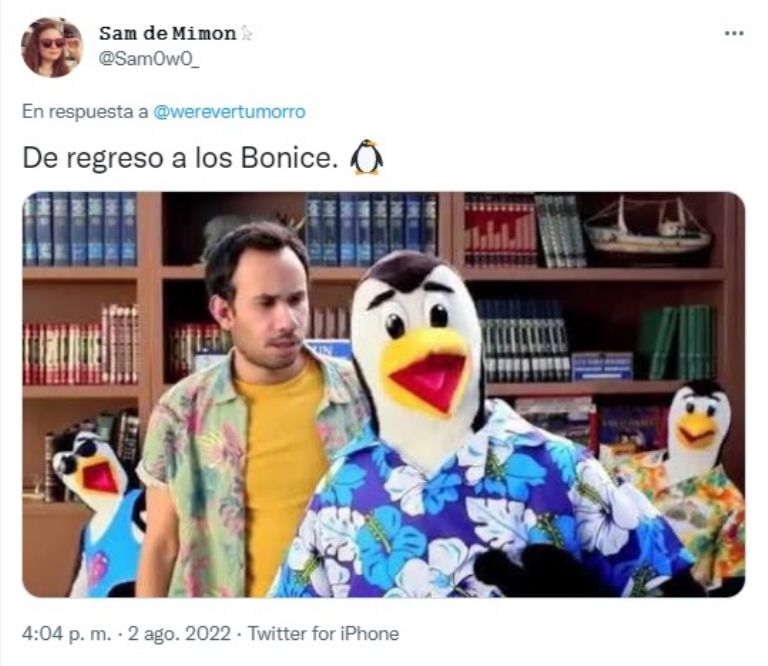Image resolution: width=768 pixels, height=666 pixels.
Task: Click the tweet text De regreso a los Bonice
Action: click(x=180, y=158)
